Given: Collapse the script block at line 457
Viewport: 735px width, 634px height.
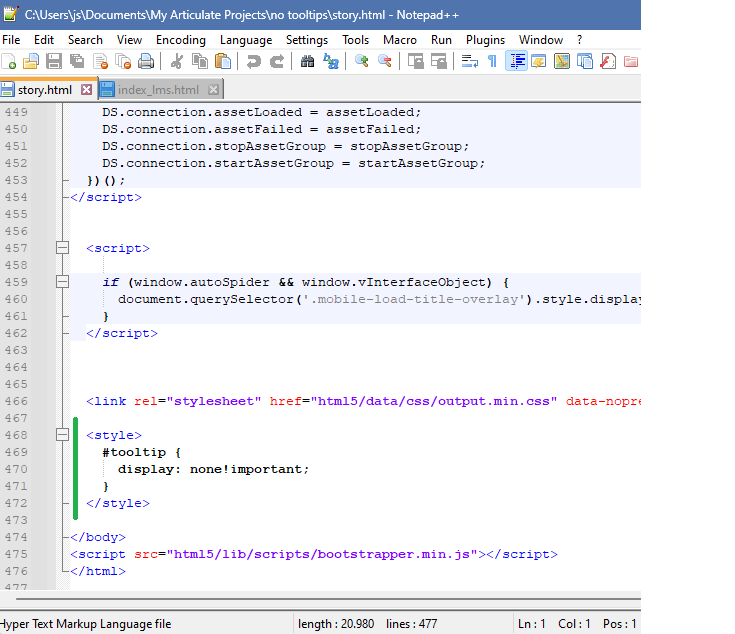Looking at the screenshot, I should tap(63, 248).
